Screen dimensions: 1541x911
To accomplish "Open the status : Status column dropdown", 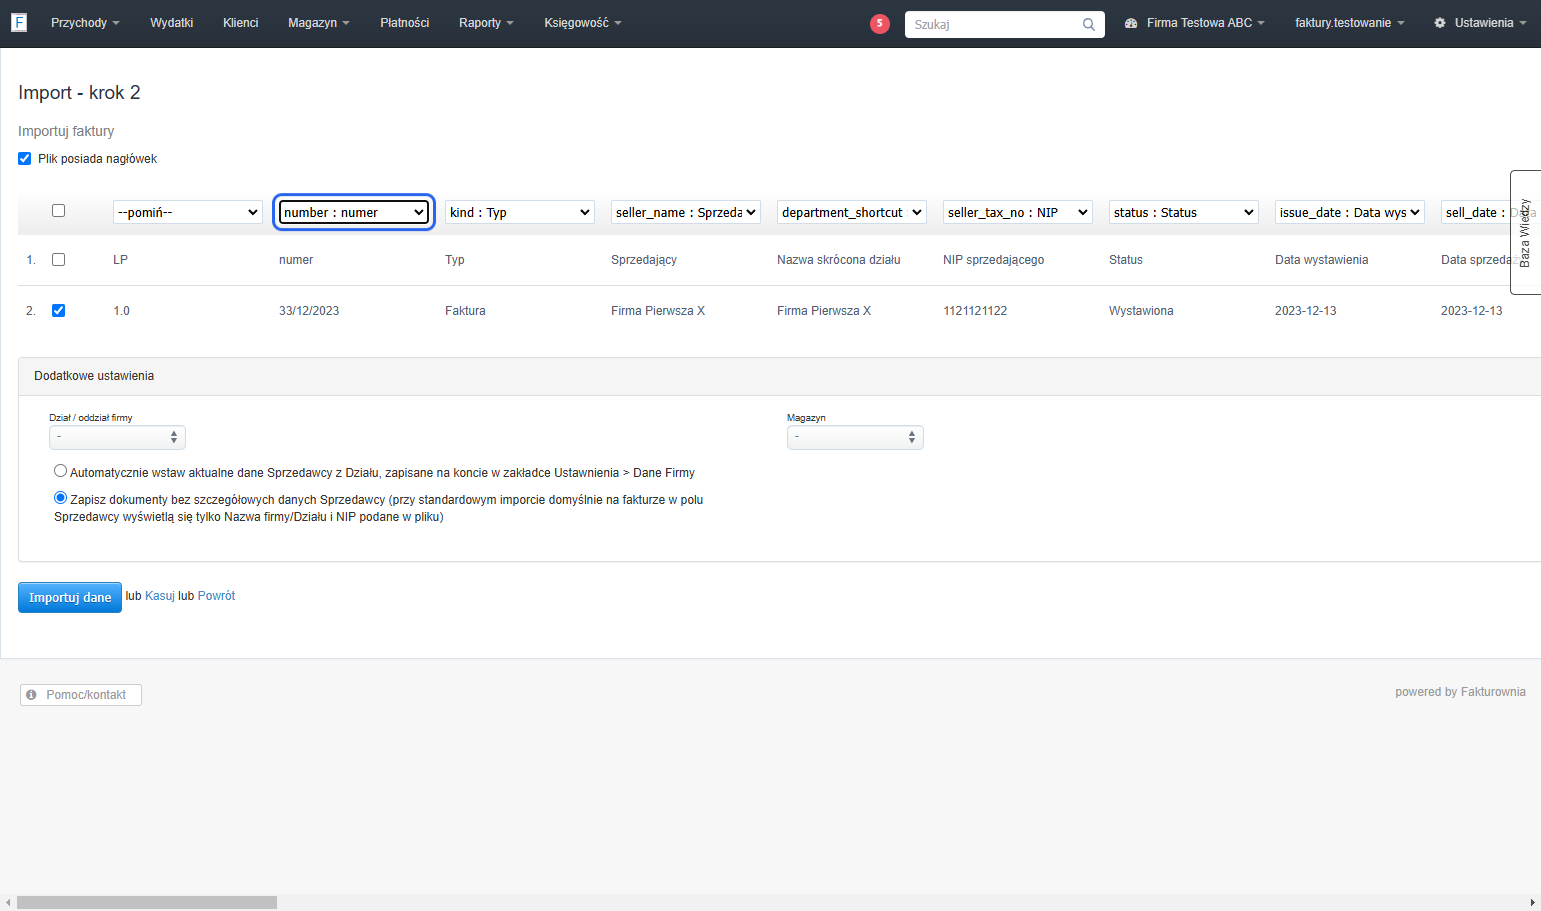I will coord(1184,212).
